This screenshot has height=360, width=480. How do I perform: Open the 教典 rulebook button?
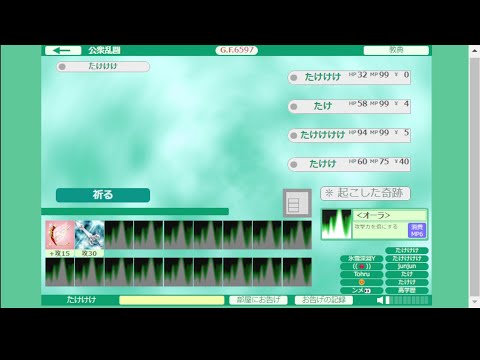pyautogui.click(x=396, y=50)
